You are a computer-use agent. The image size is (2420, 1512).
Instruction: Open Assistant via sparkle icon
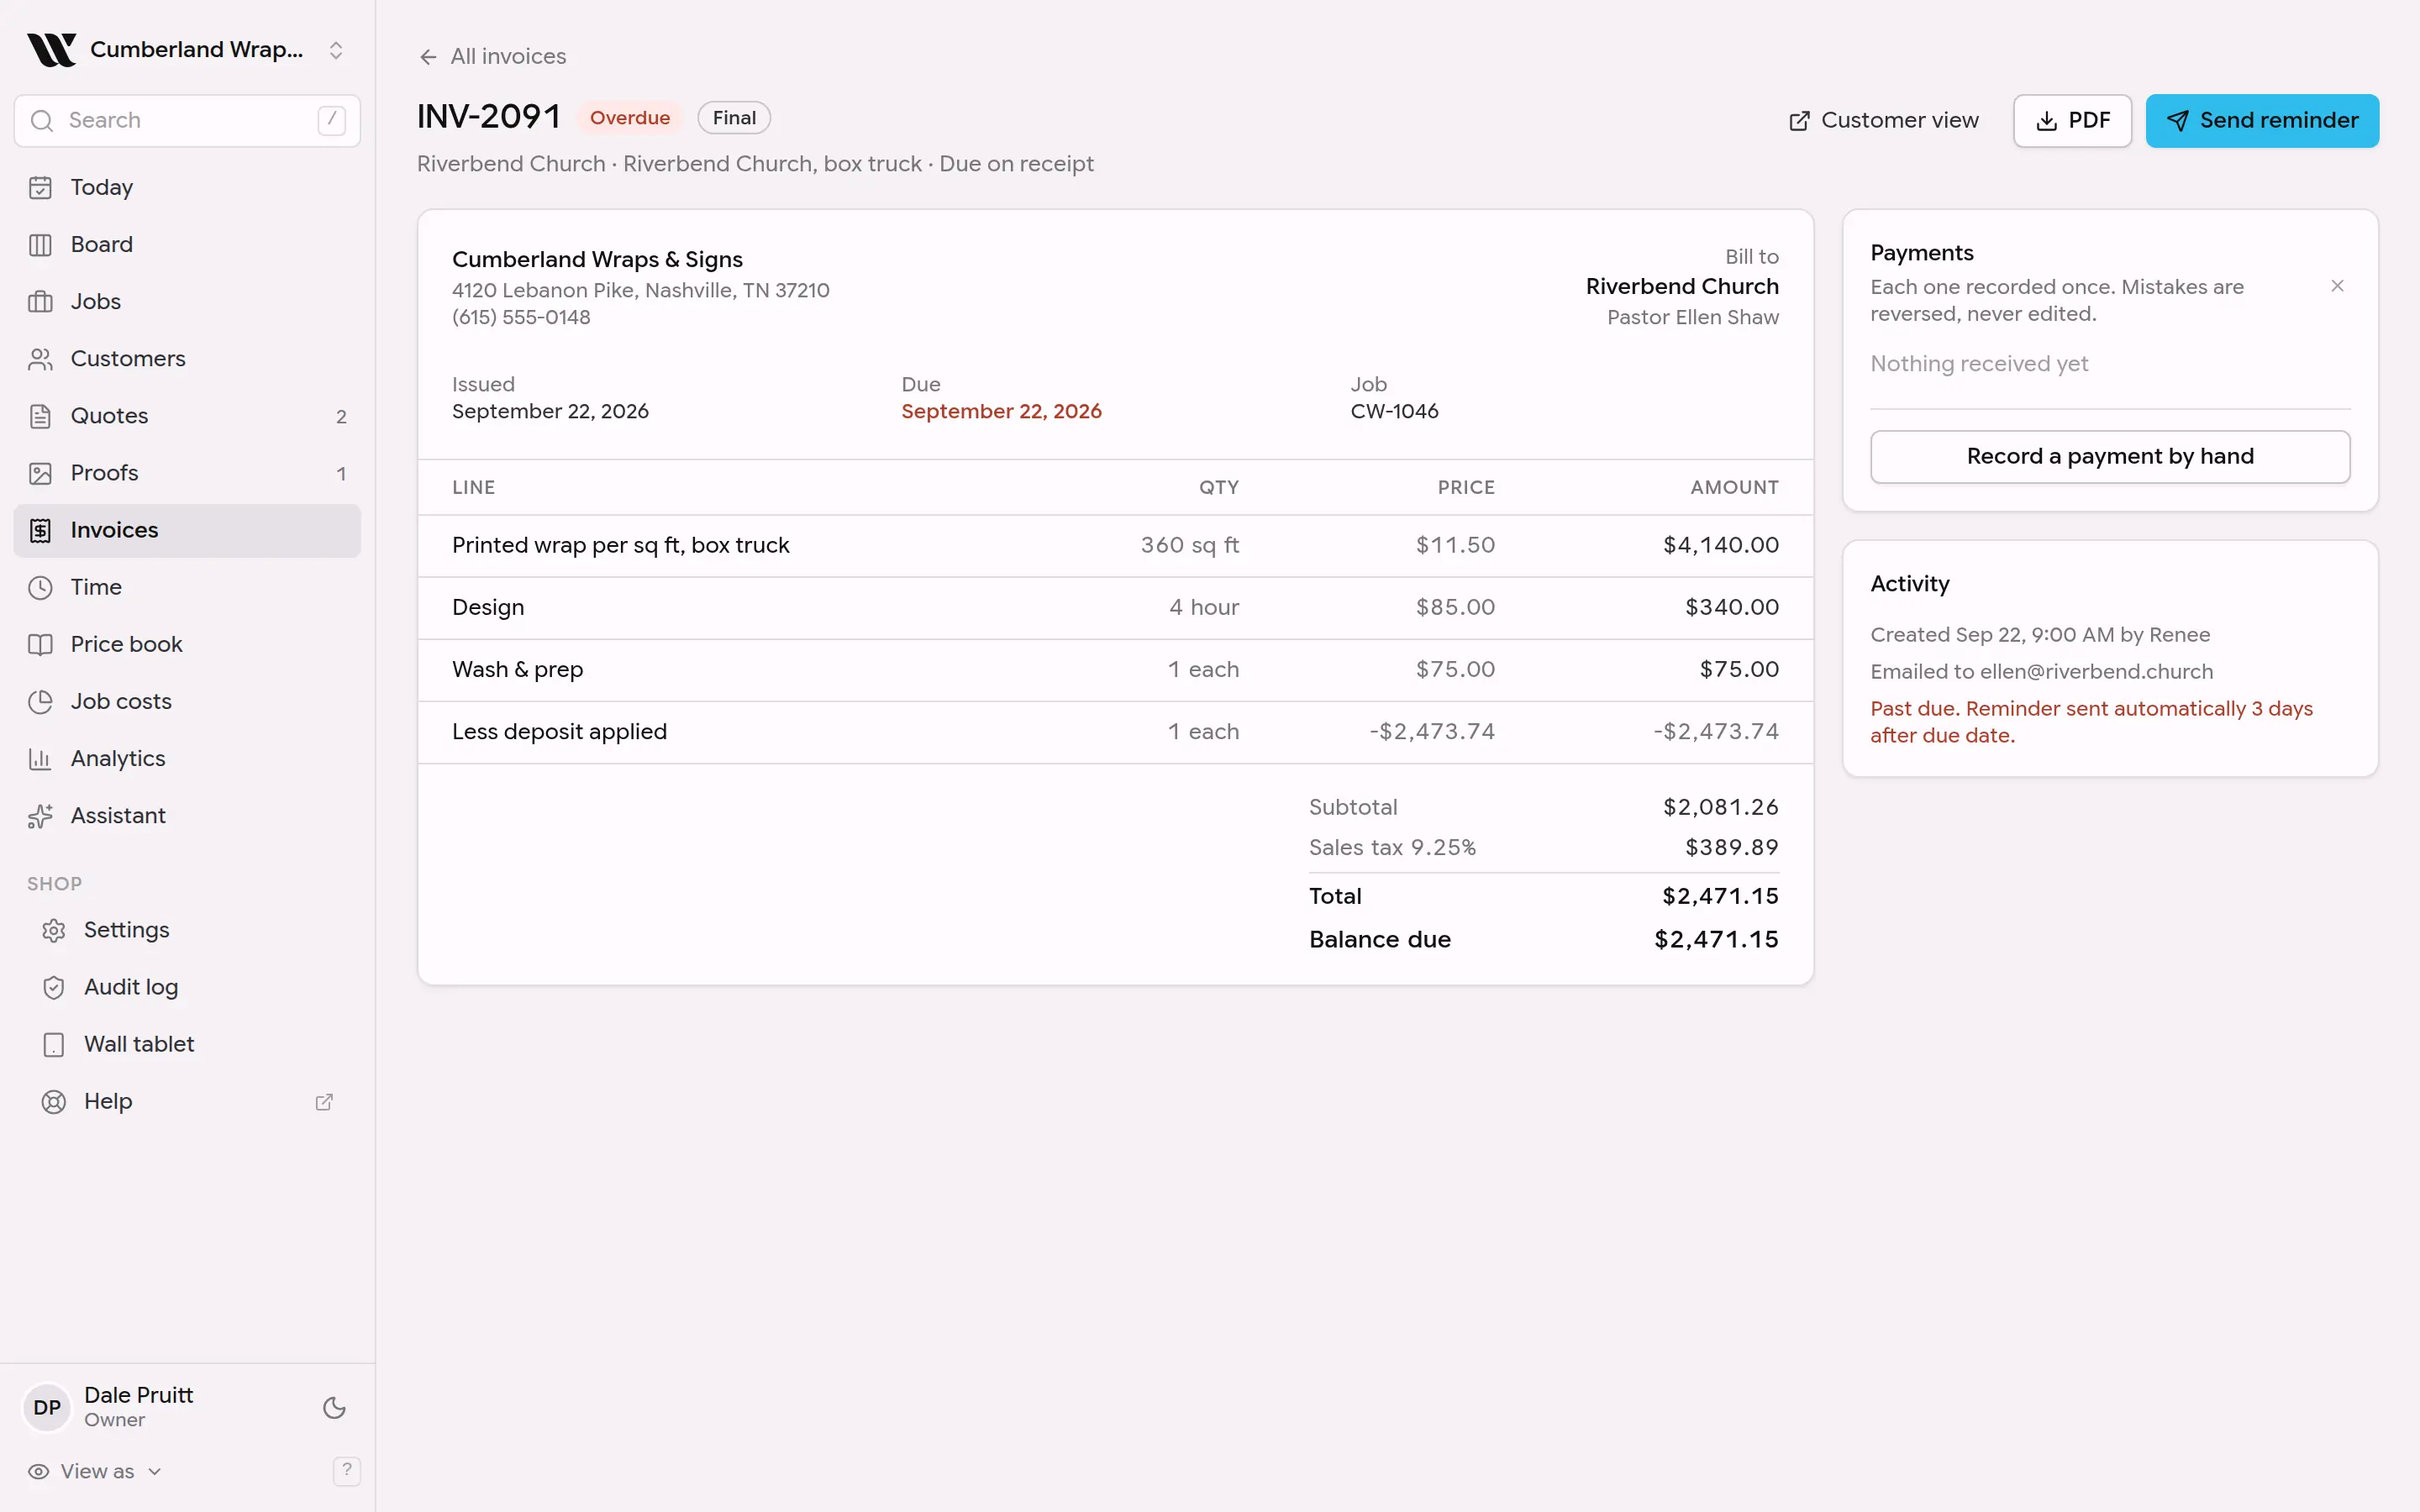40,816
